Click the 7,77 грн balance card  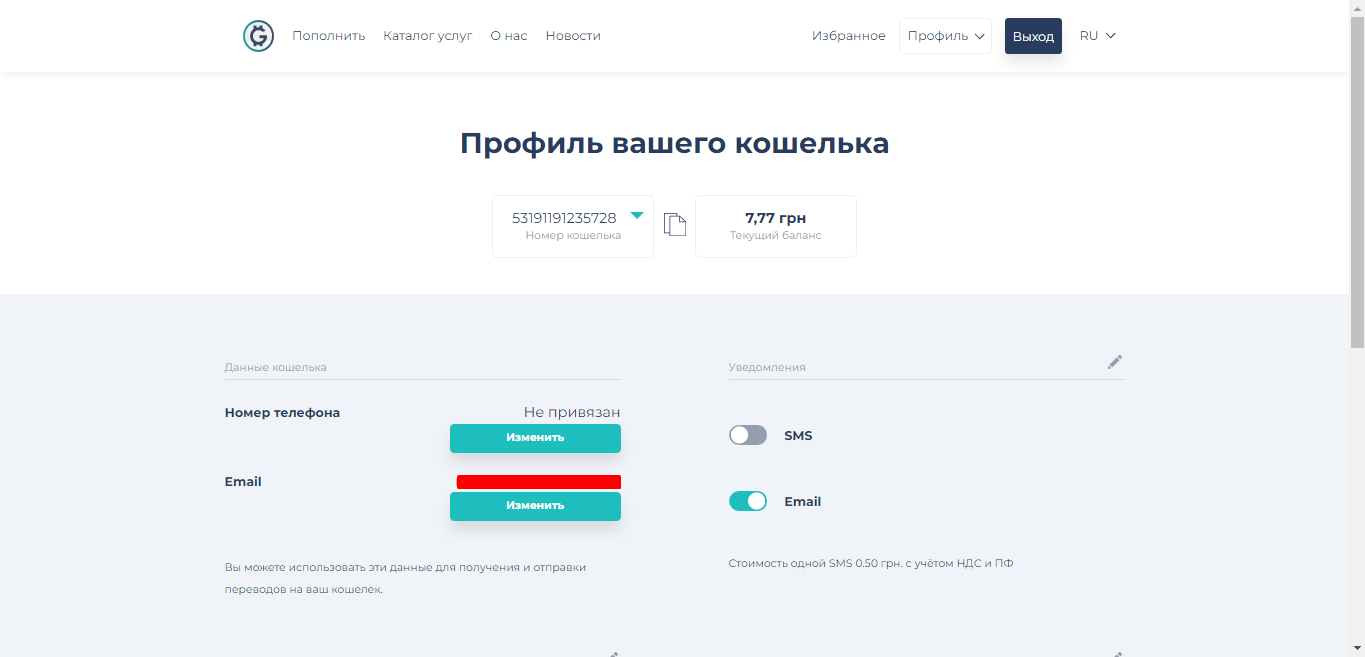click(x=776, y=226)
